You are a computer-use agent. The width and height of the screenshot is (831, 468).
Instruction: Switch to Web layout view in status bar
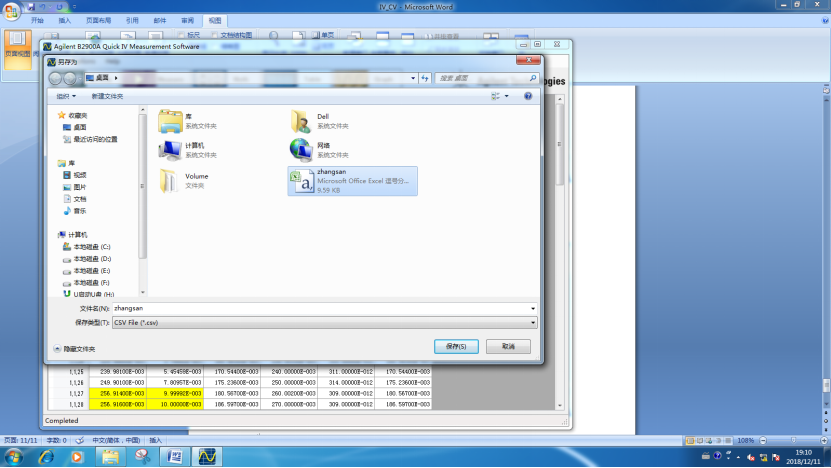(x=709, y=440)
